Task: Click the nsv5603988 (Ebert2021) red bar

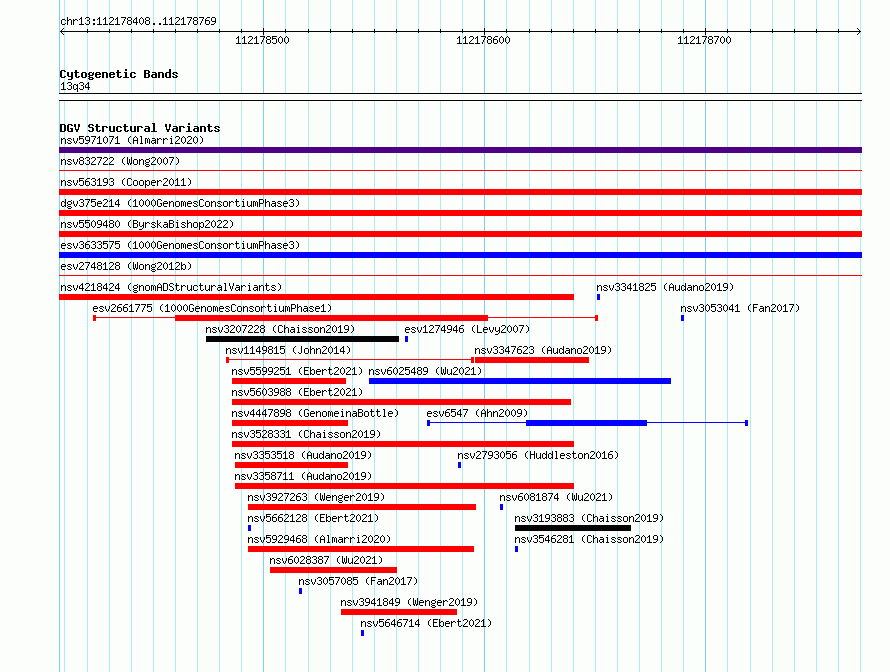Action: (401, 402)
